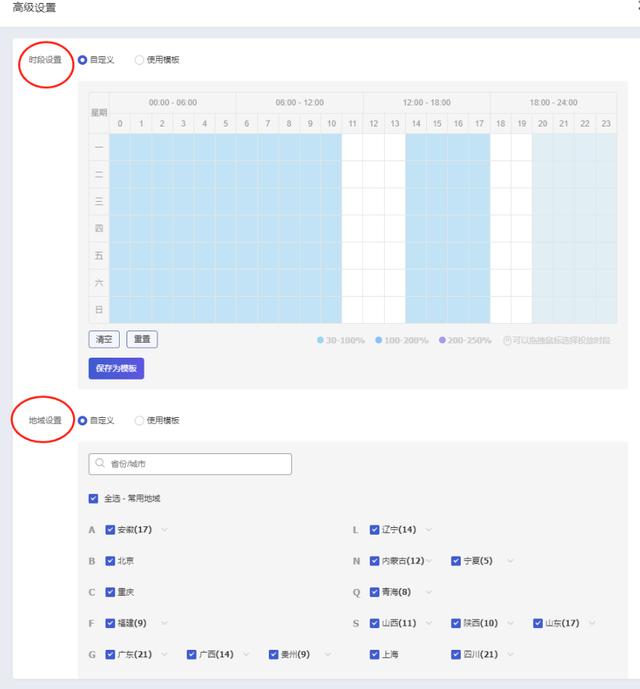The width and height of the screenshot is (640, 689).
Task: Click the 06:00 - 12:00 time range header
Action: coord(300,102)
